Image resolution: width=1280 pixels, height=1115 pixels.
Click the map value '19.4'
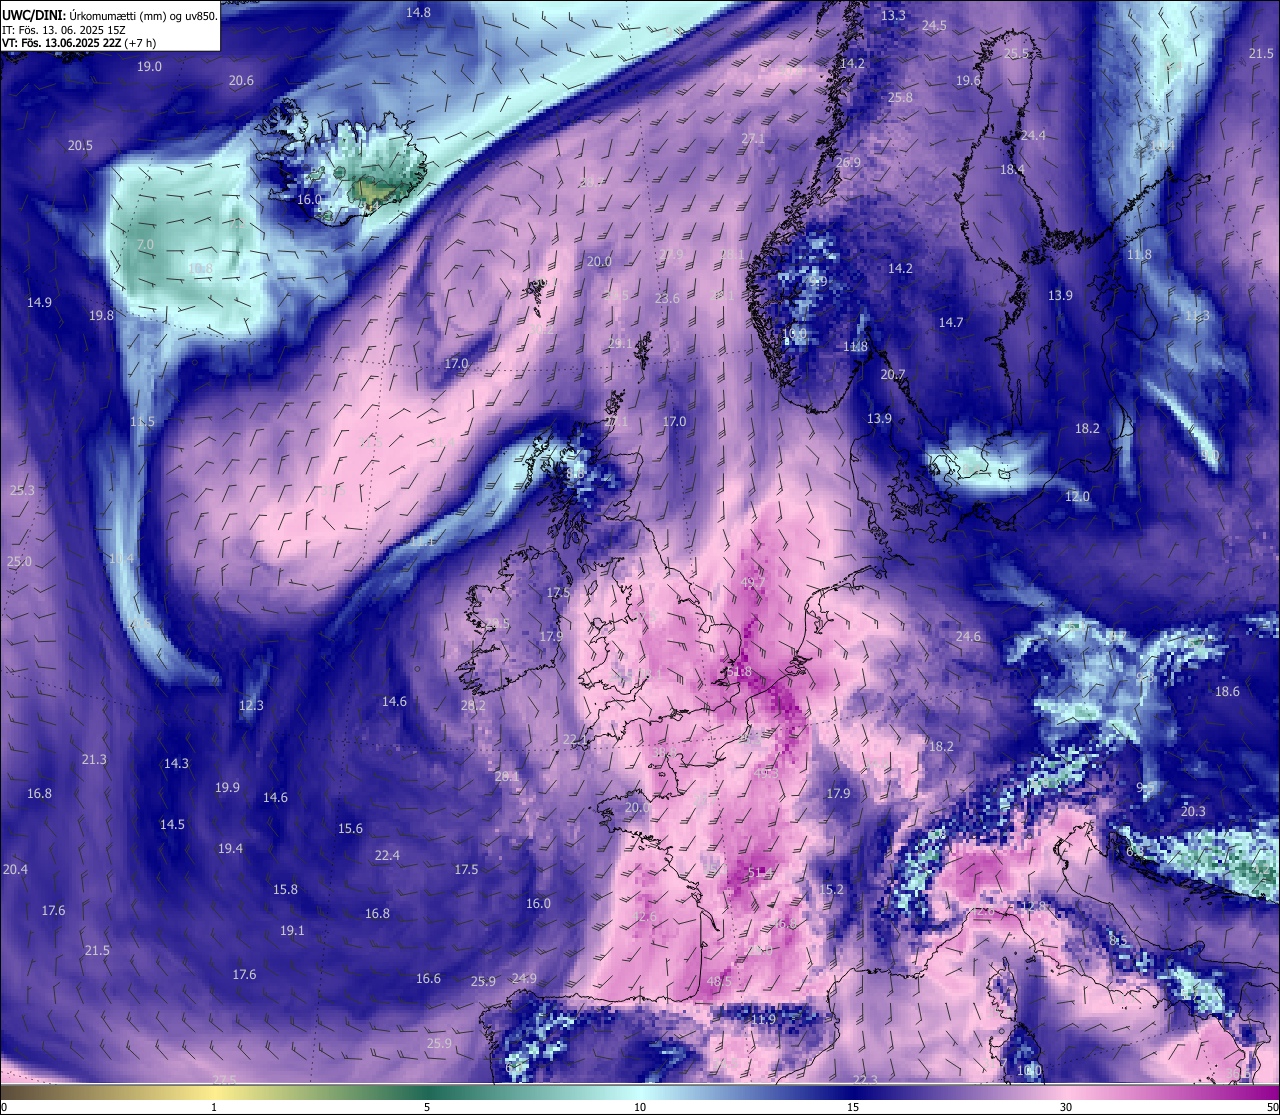click(230, 848)
